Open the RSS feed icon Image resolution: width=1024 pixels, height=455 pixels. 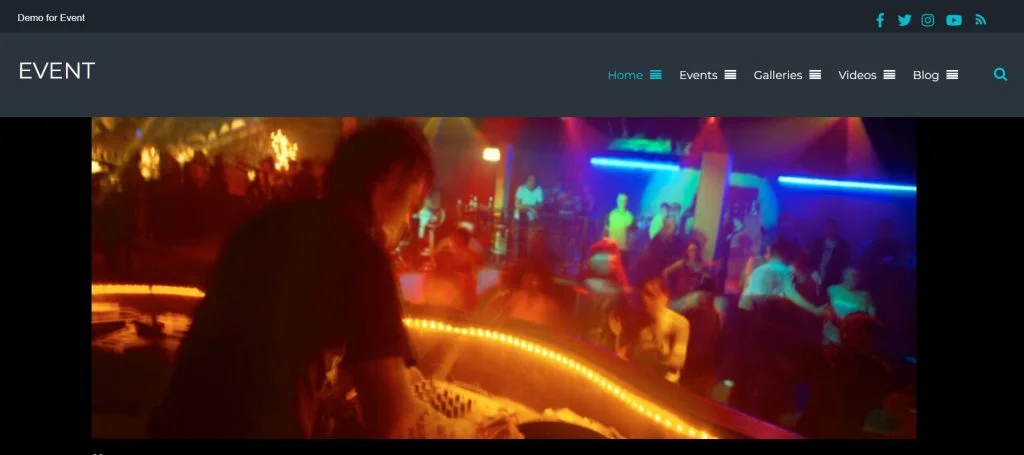coord(980,20)
